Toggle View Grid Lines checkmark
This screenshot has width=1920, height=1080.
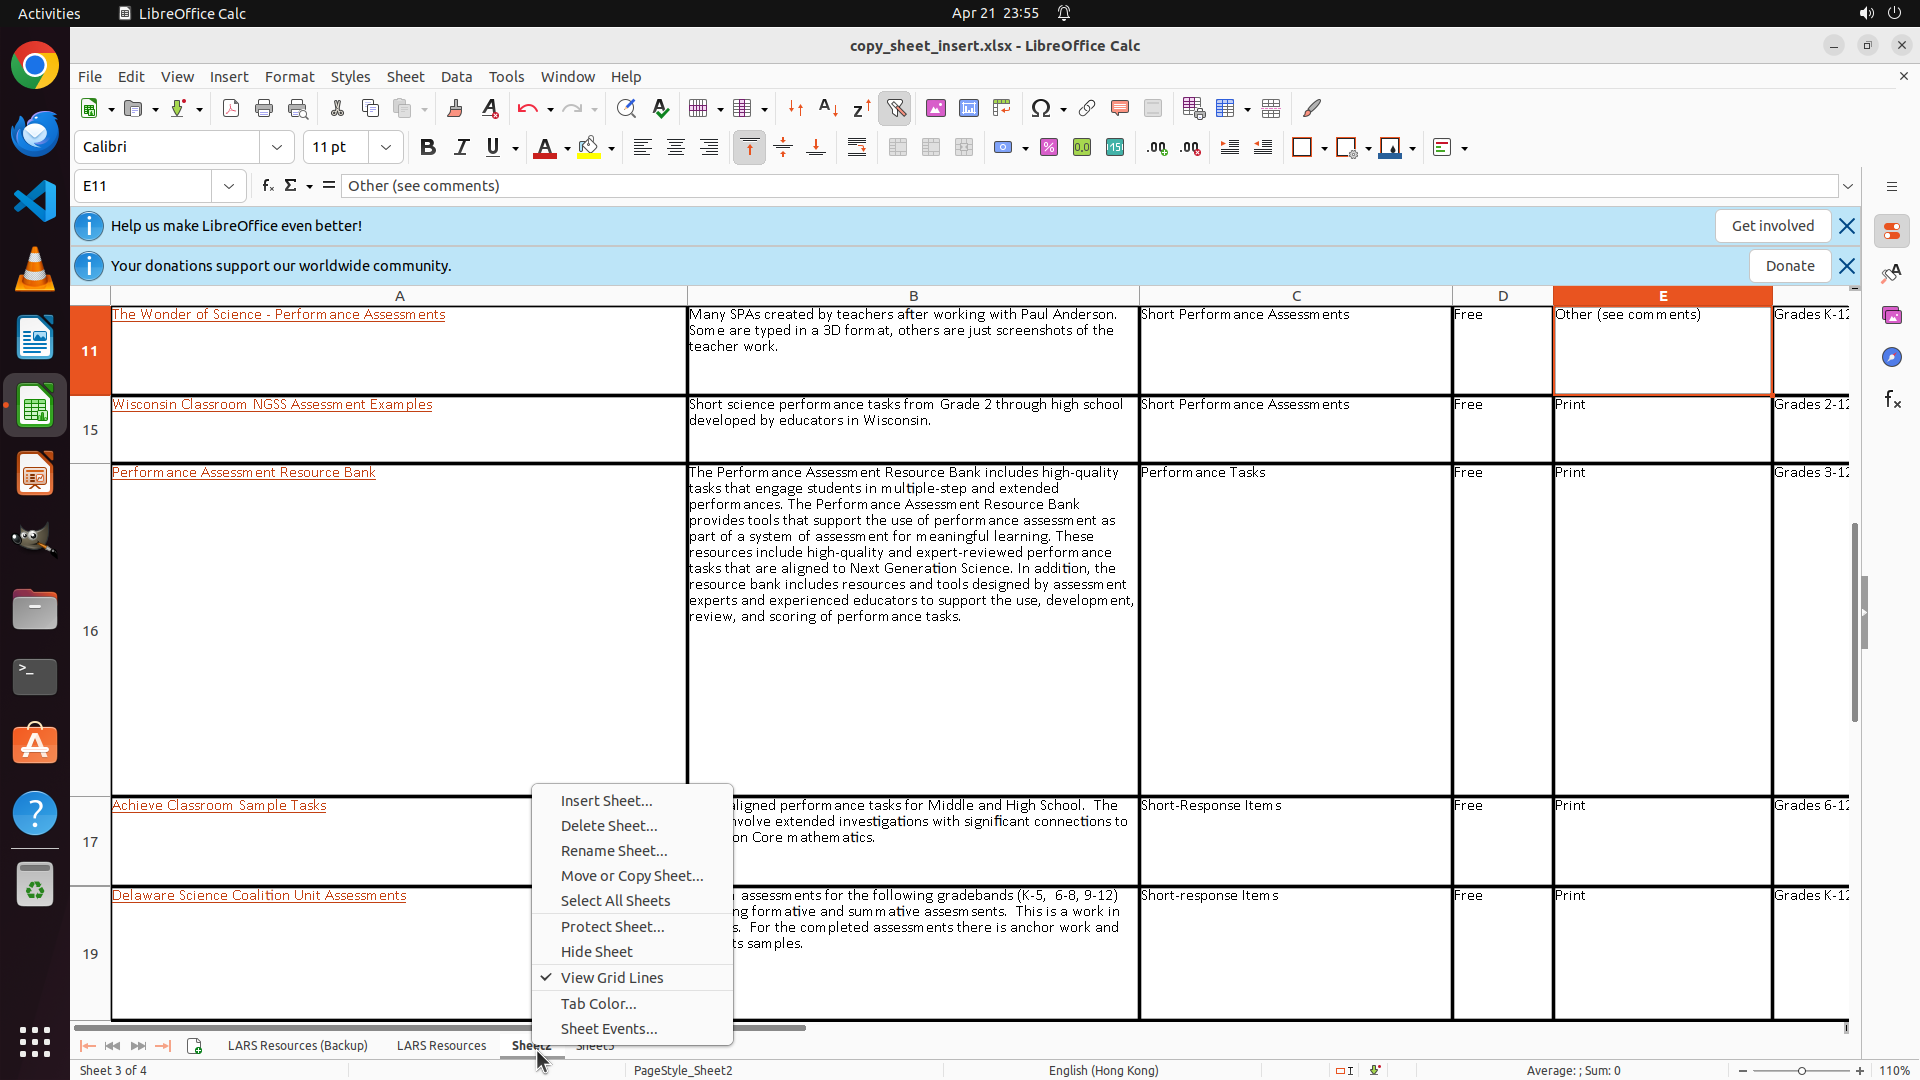coord(611,977)
